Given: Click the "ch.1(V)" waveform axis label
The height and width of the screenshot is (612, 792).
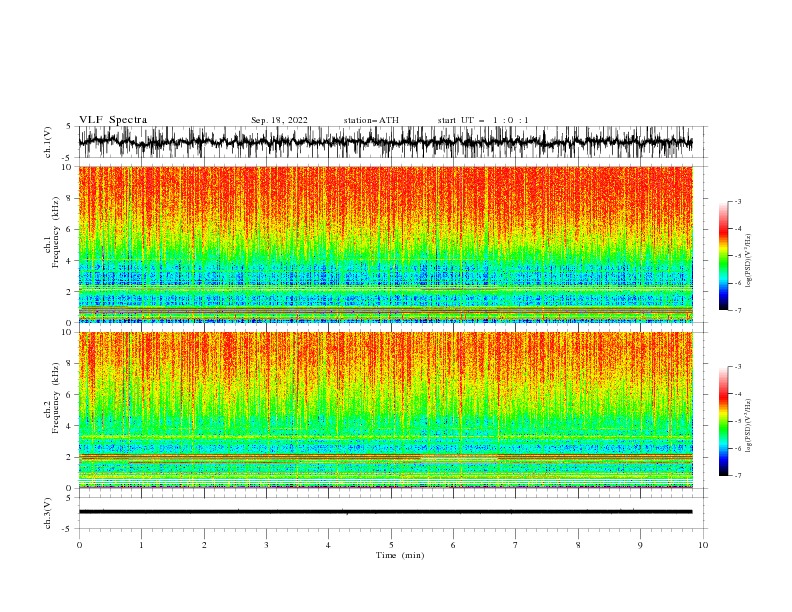Looking at the screenshot, I should pyautogui.click(x=48, y=142).
